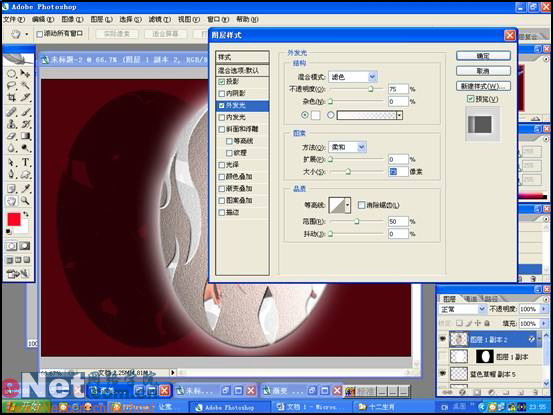Click the outer glow opacity slider handle
The height and width of the screenshot is (415, 553).
pyautogui.click(x=371, y=89)
